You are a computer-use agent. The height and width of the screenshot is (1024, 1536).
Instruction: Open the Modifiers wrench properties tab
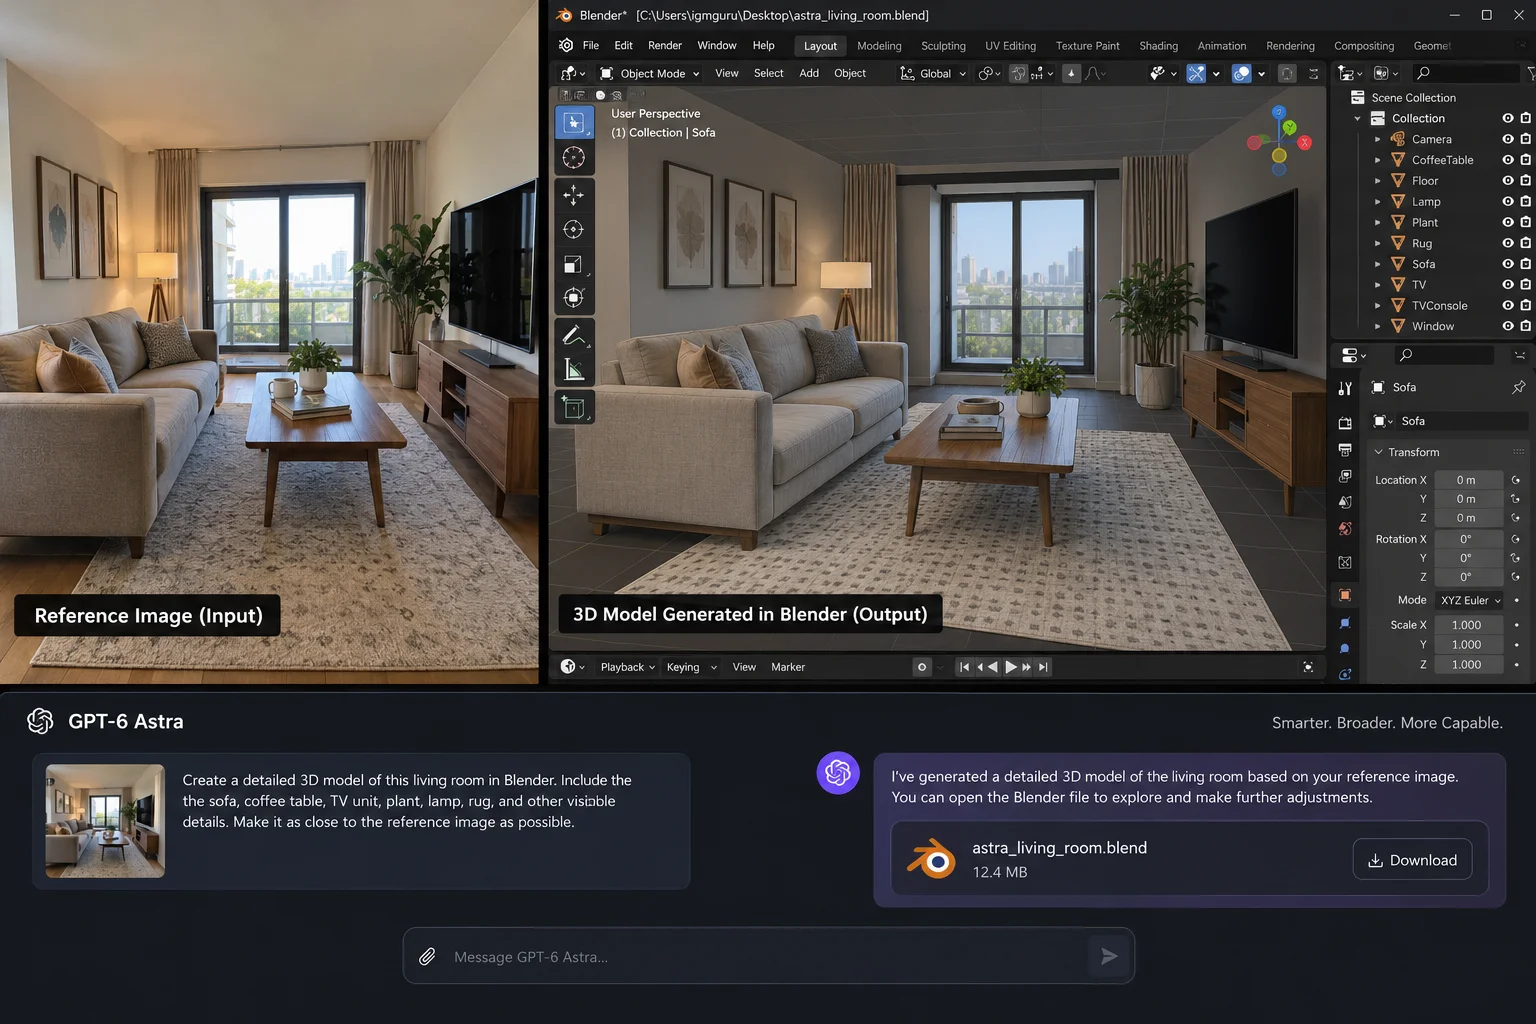click(1345, 622)
